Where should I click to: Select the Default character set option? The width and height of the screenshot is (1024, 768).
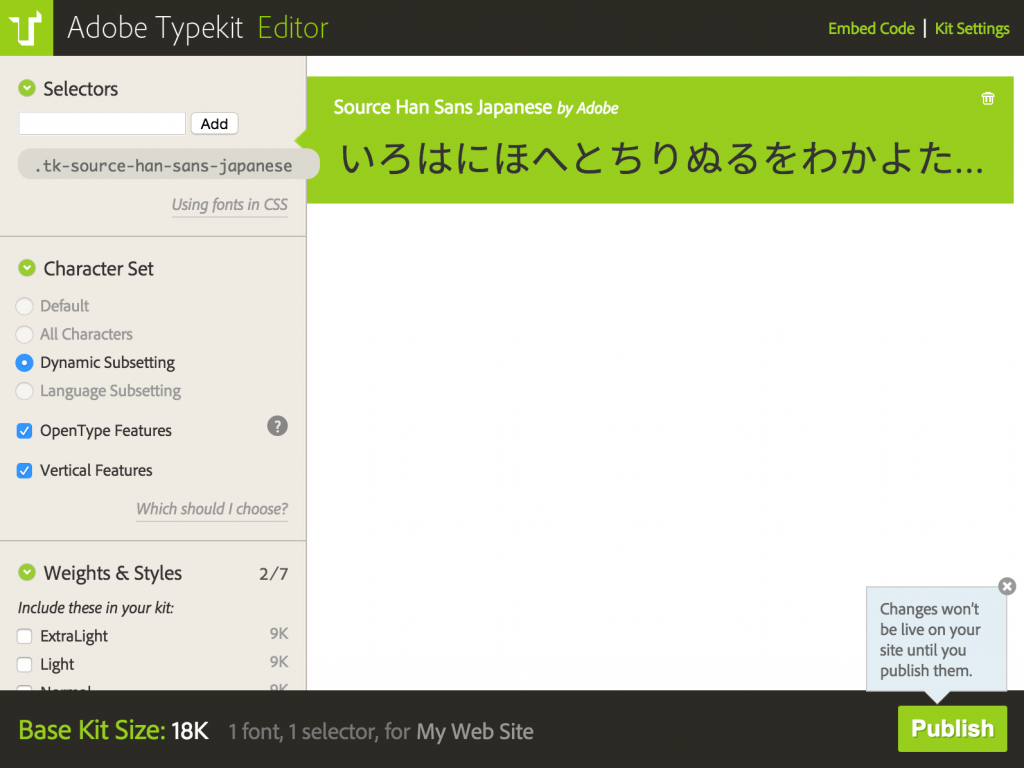23,306
